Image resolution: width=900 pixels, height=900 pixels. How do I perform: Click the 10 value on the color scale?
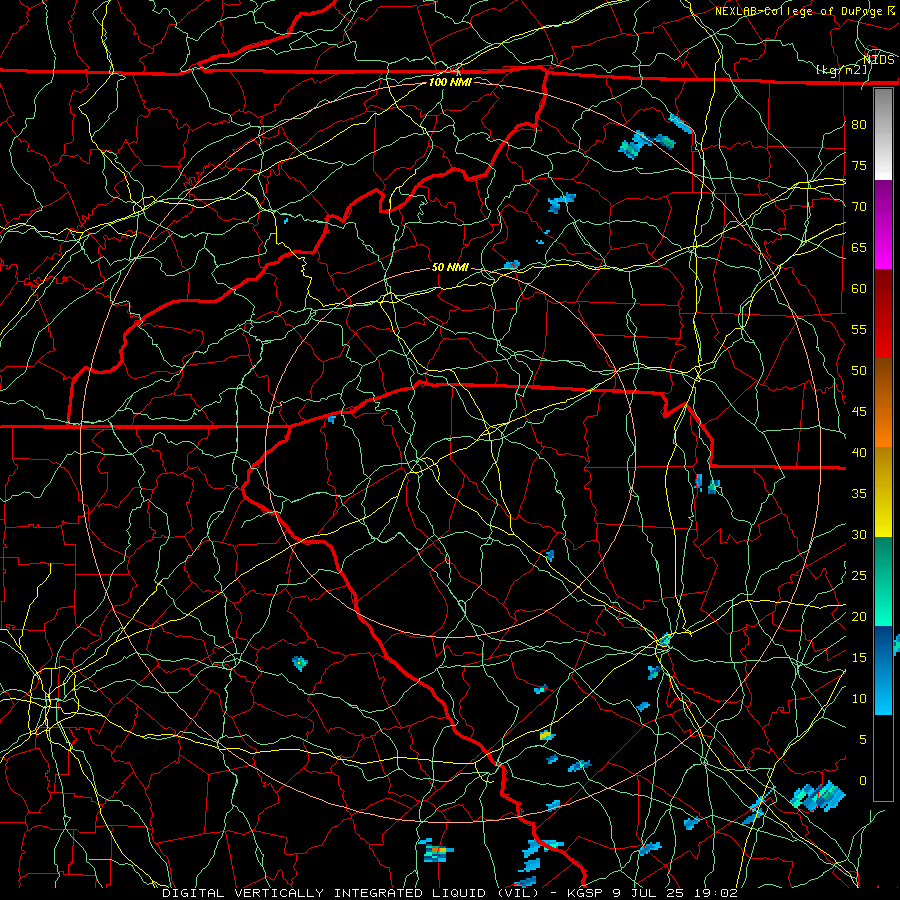859,699
